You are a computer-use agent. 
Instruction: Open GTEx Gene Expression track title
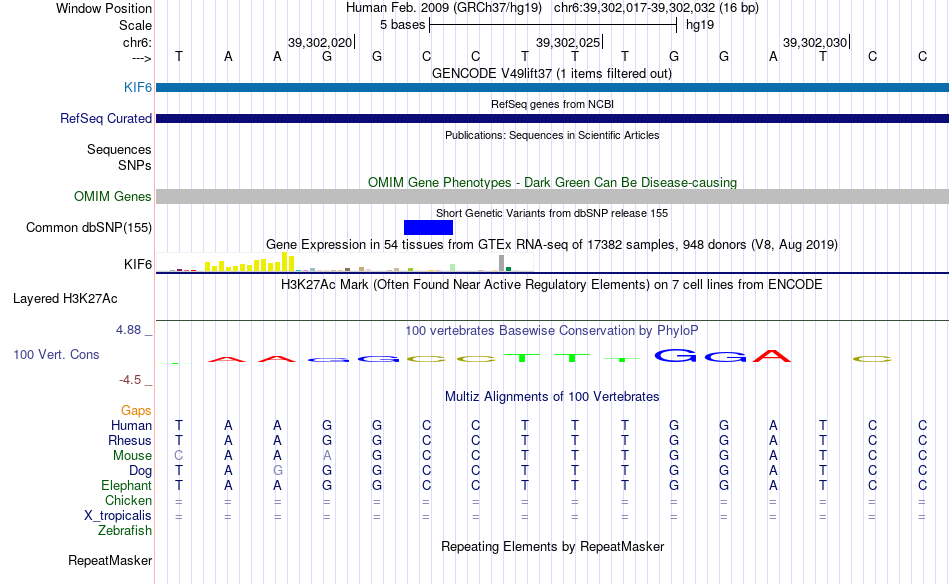point(552,245)
